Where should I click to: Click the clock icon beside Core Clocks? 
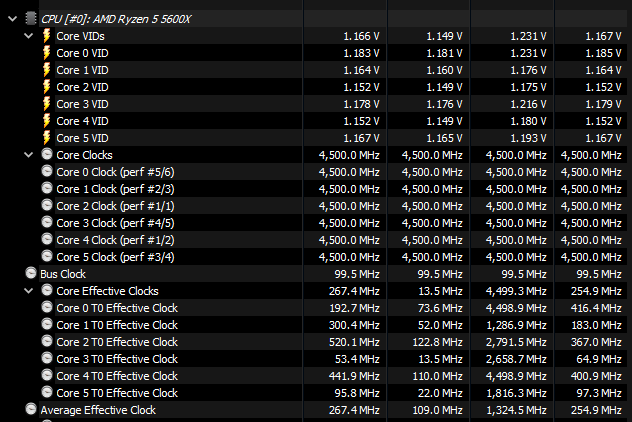(47, 154)
